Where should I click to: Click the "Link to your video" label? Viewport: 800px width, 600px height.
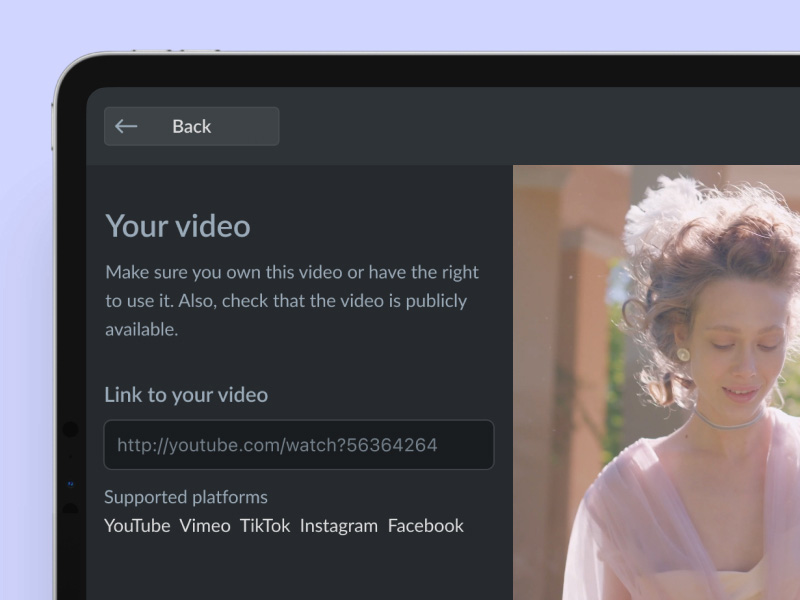[x=186, y=395]
